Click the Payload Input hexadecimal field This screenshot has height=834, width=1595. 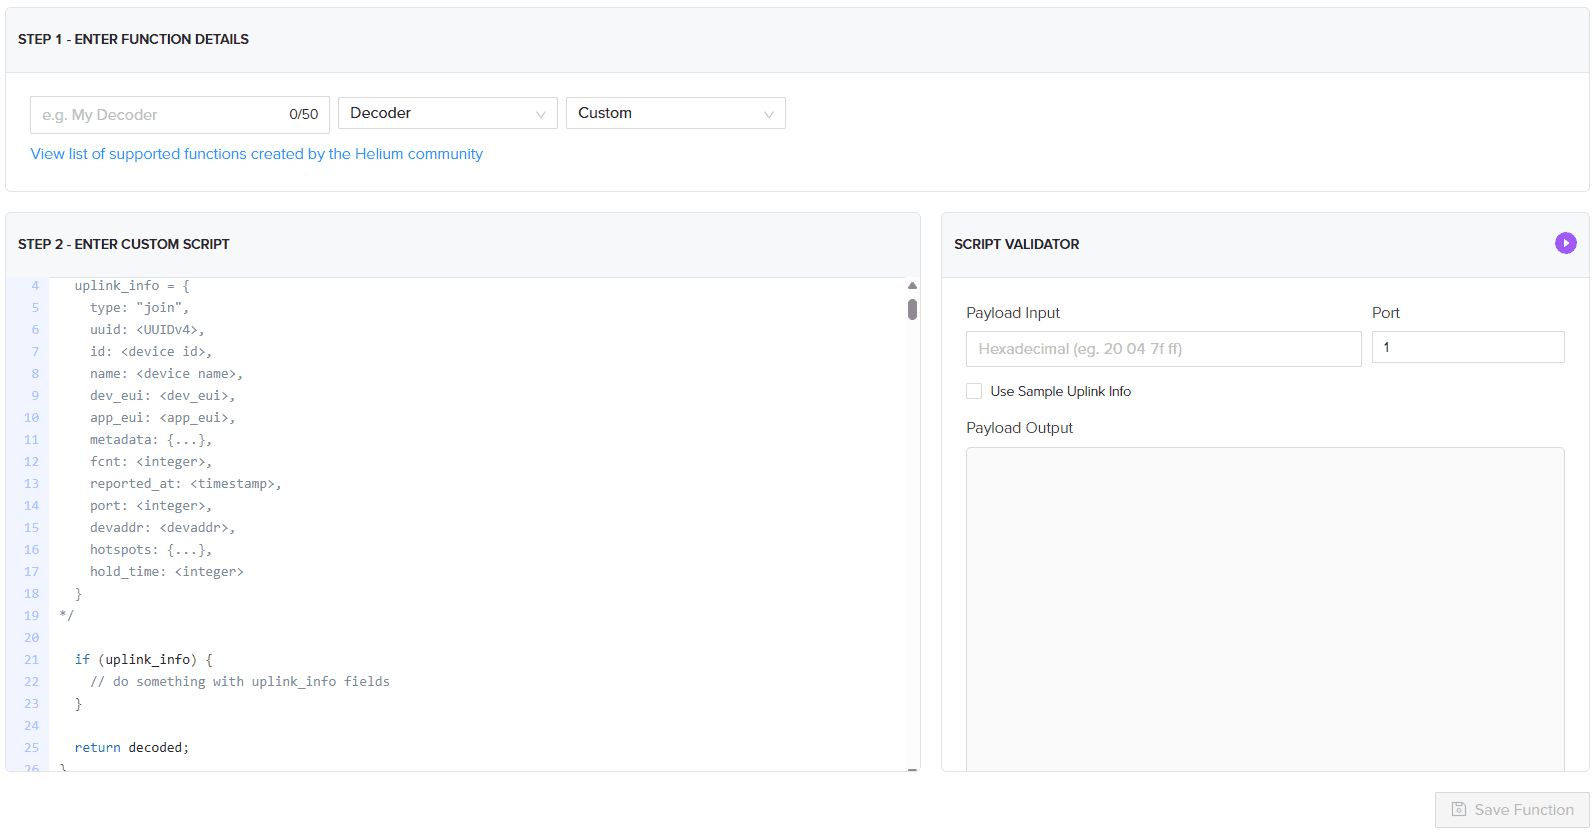pyautogui.click(x=1164, y=349)
